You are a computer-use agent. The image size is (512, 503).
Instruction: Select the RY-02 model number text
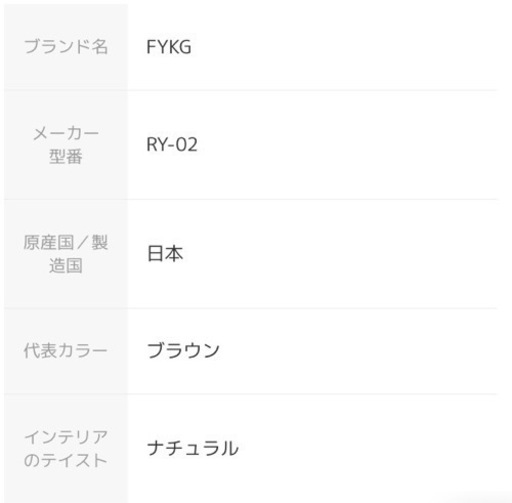(x=172, y=145)
